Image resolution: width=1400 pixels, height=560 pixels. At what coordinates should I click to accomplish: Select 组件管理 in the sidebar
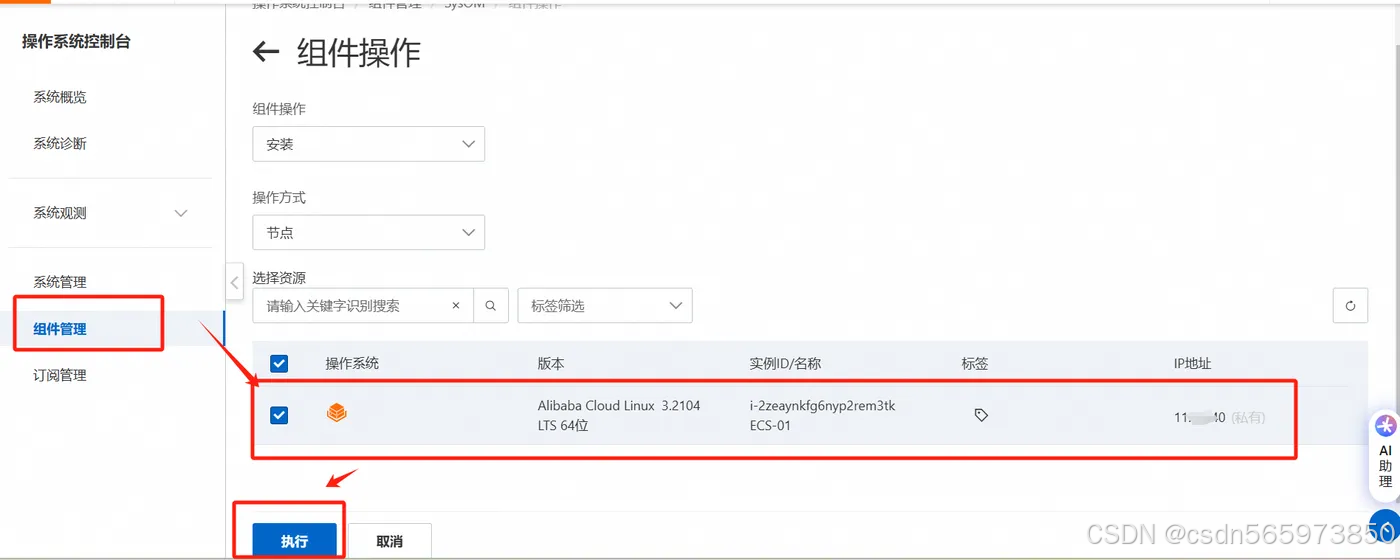pos(60,328)
